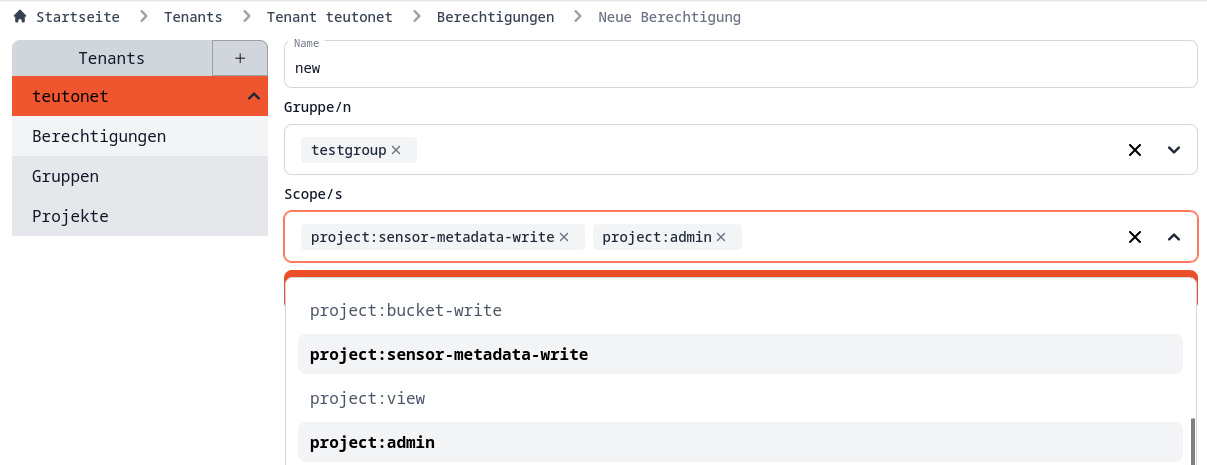Clear all selected groups
The width and height of the screenshot is (1207, 465).
tap(1135, 150)
